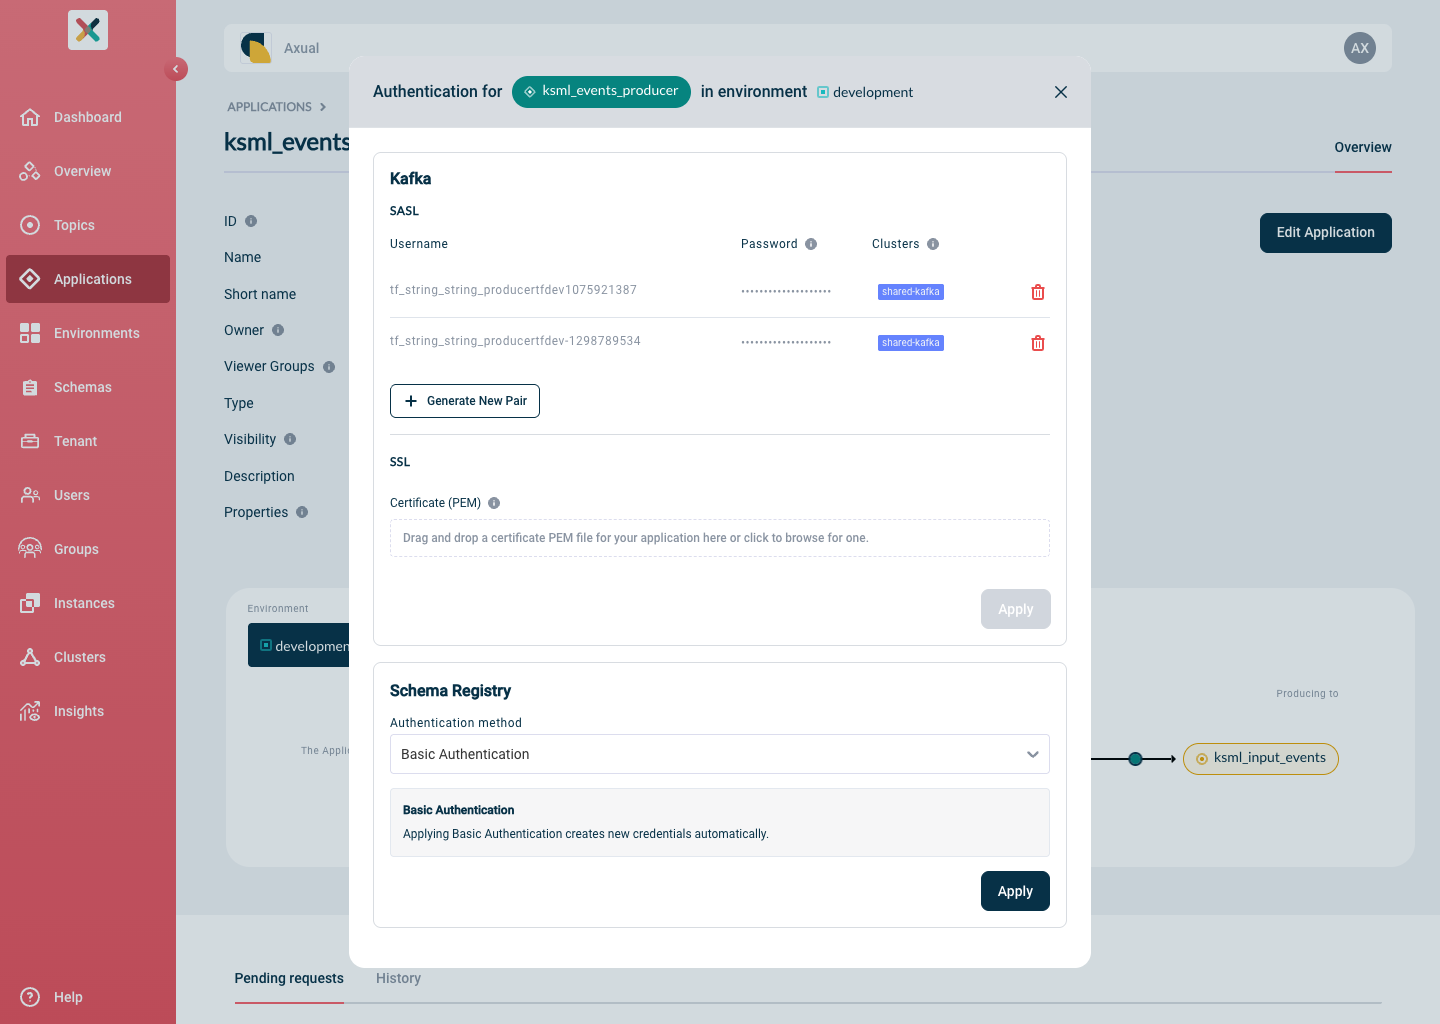Collapse the sidebar with the arrow button
This screenshot has height=1024, width=1440.
176,69
